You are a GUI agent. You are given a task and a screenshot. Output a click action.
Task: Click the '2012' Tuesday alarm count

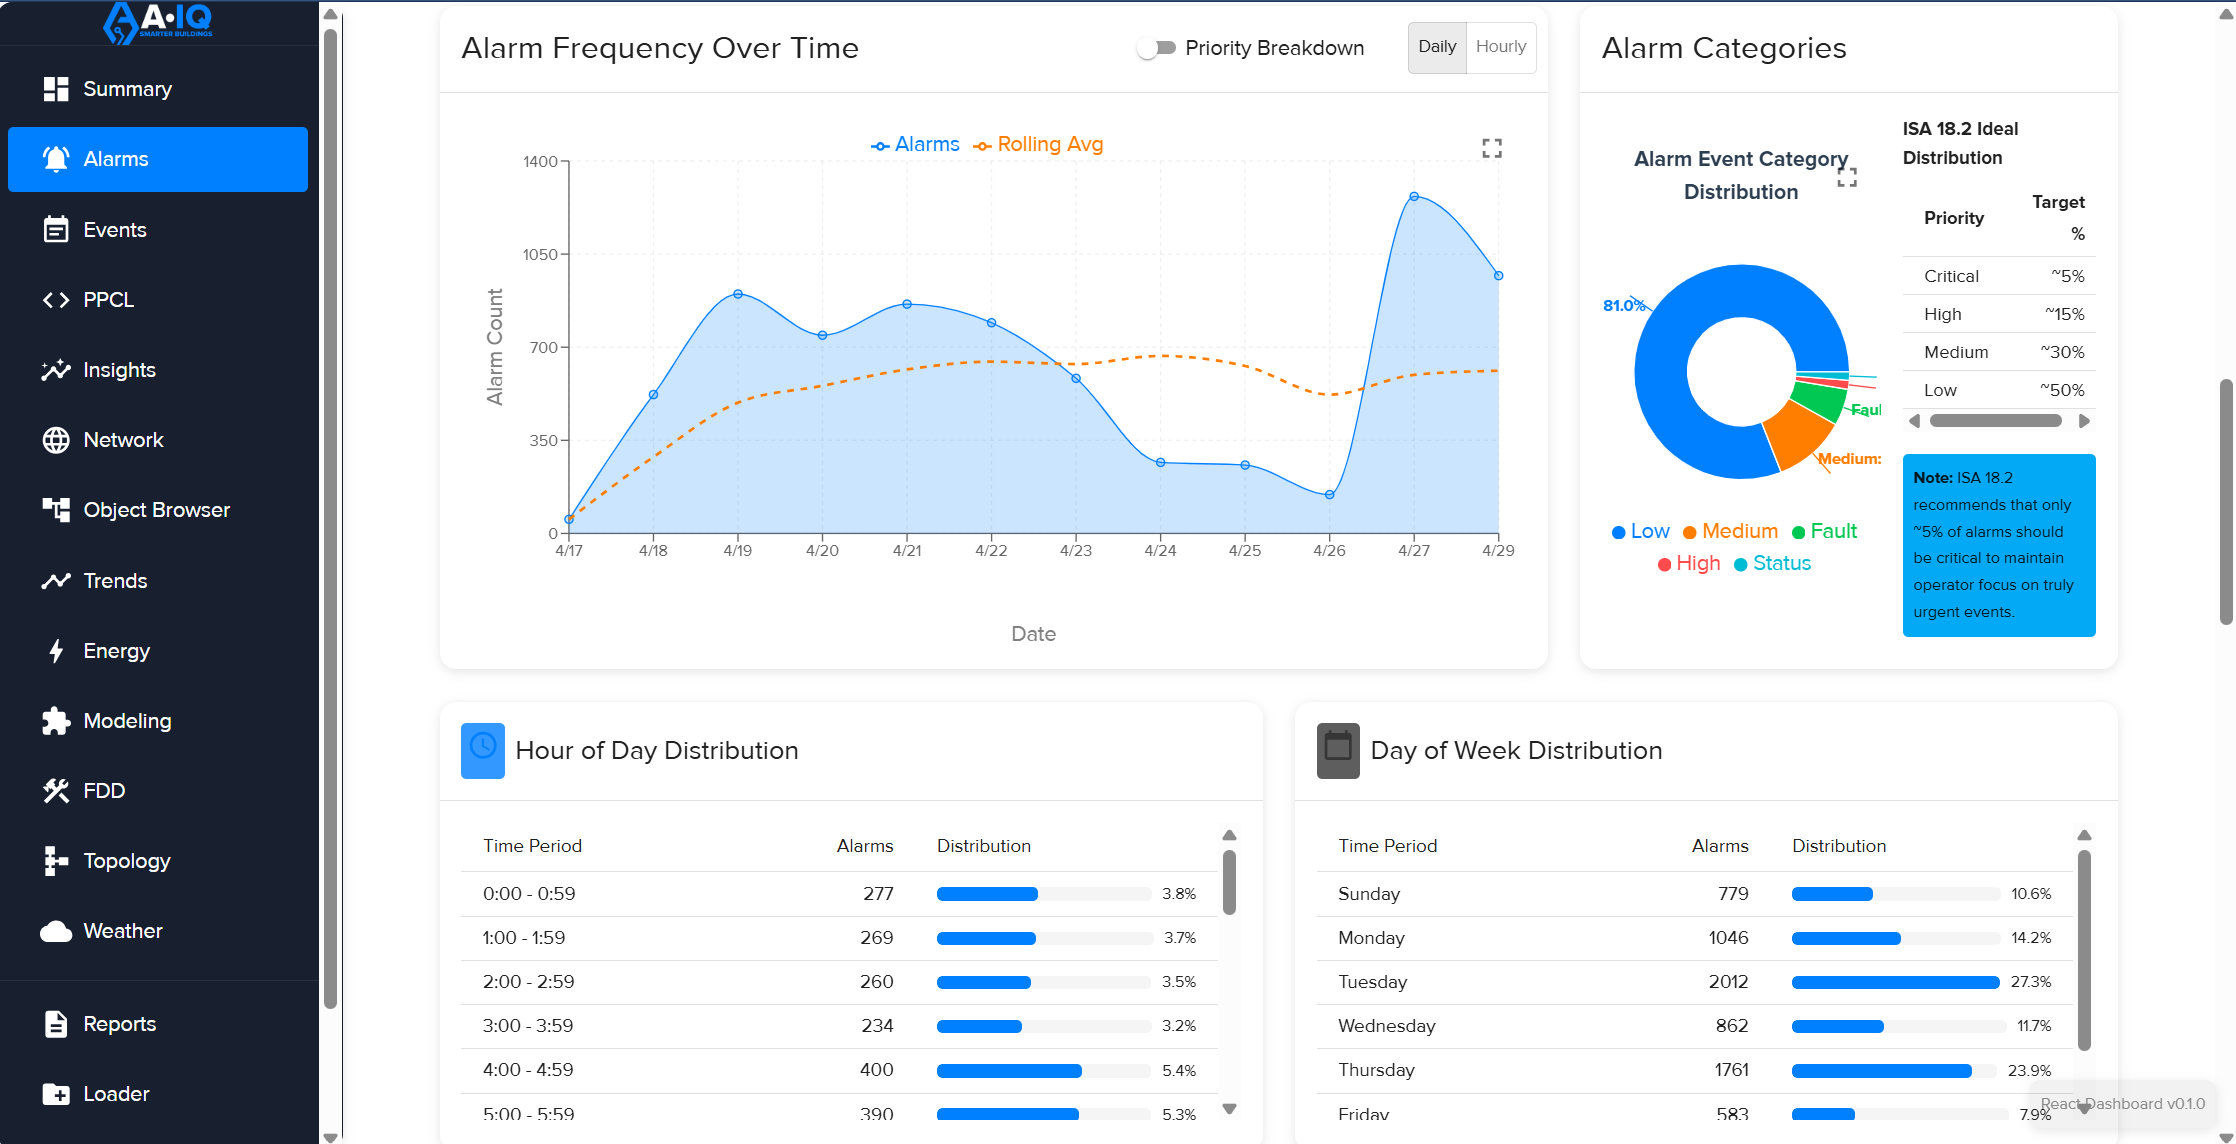point(1728,982)
